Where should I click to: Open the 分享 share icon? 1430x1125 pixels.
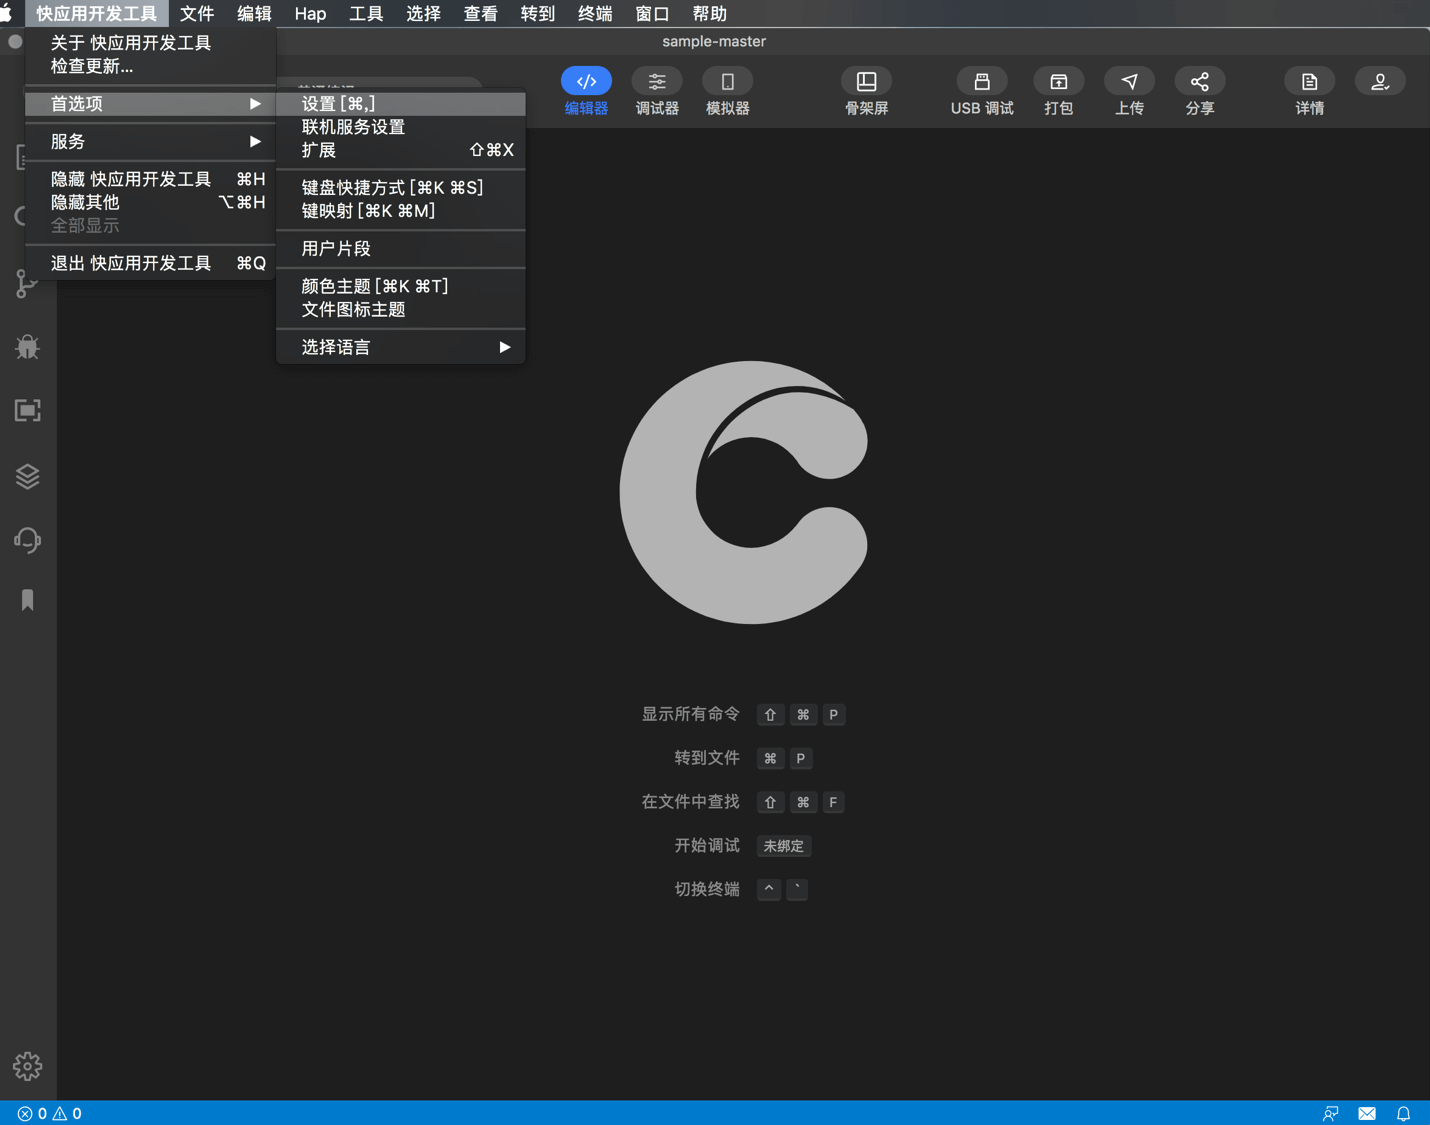(1199, 82)
